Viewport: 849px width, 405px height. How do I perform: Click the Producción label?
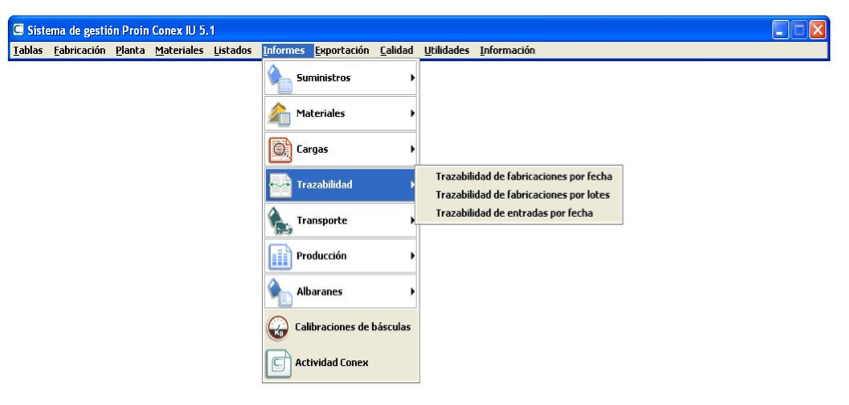[x=321, y=256]
